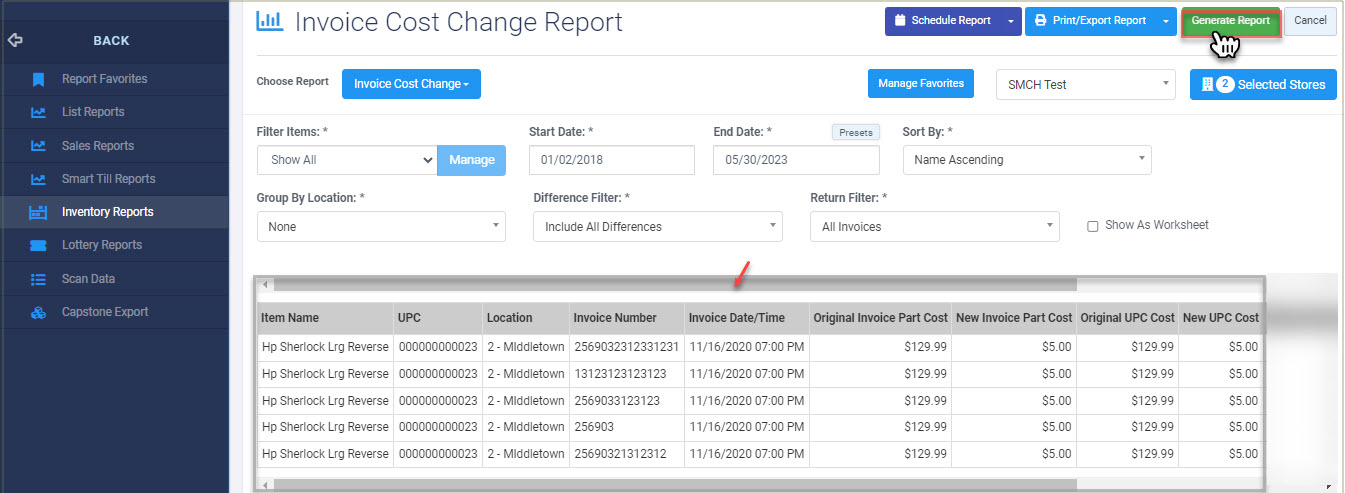Viewport: 1345px width, 493px height.
Task: Click the Schedule Report button
Action: click(941, 21)
